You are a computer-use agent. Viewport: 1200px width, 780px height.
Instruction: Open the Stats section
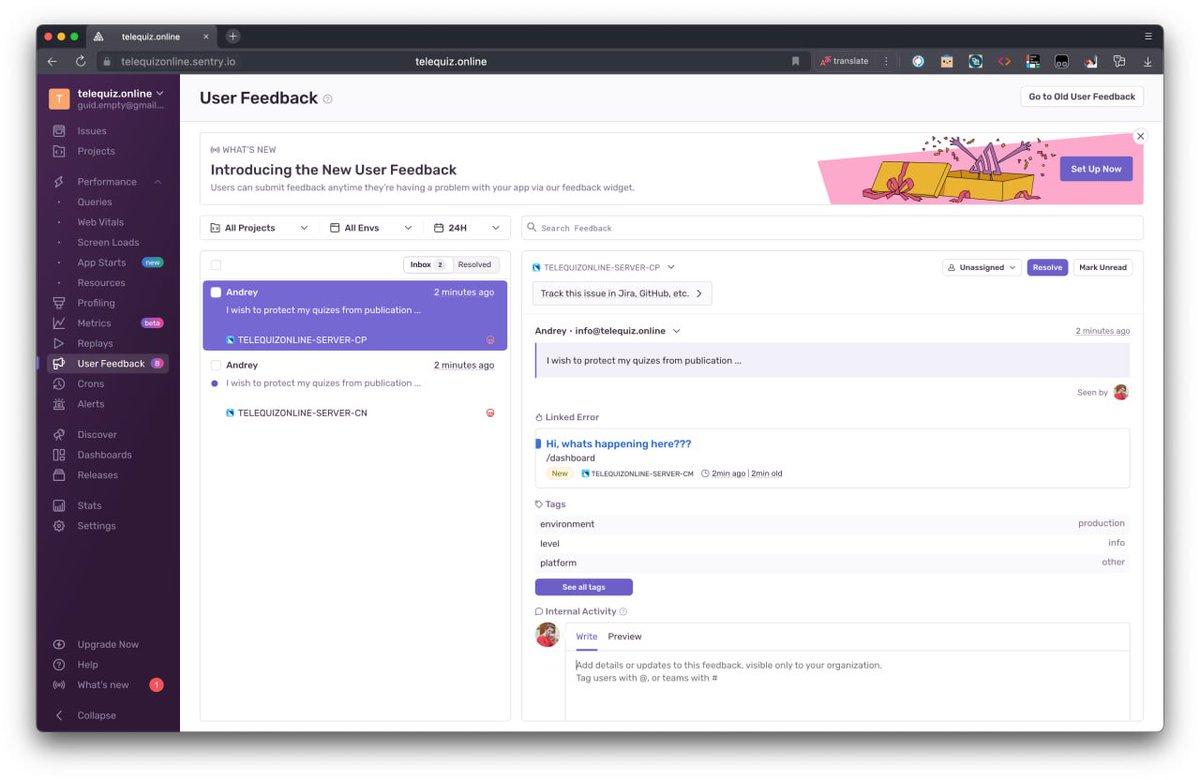tap(89, 506)
